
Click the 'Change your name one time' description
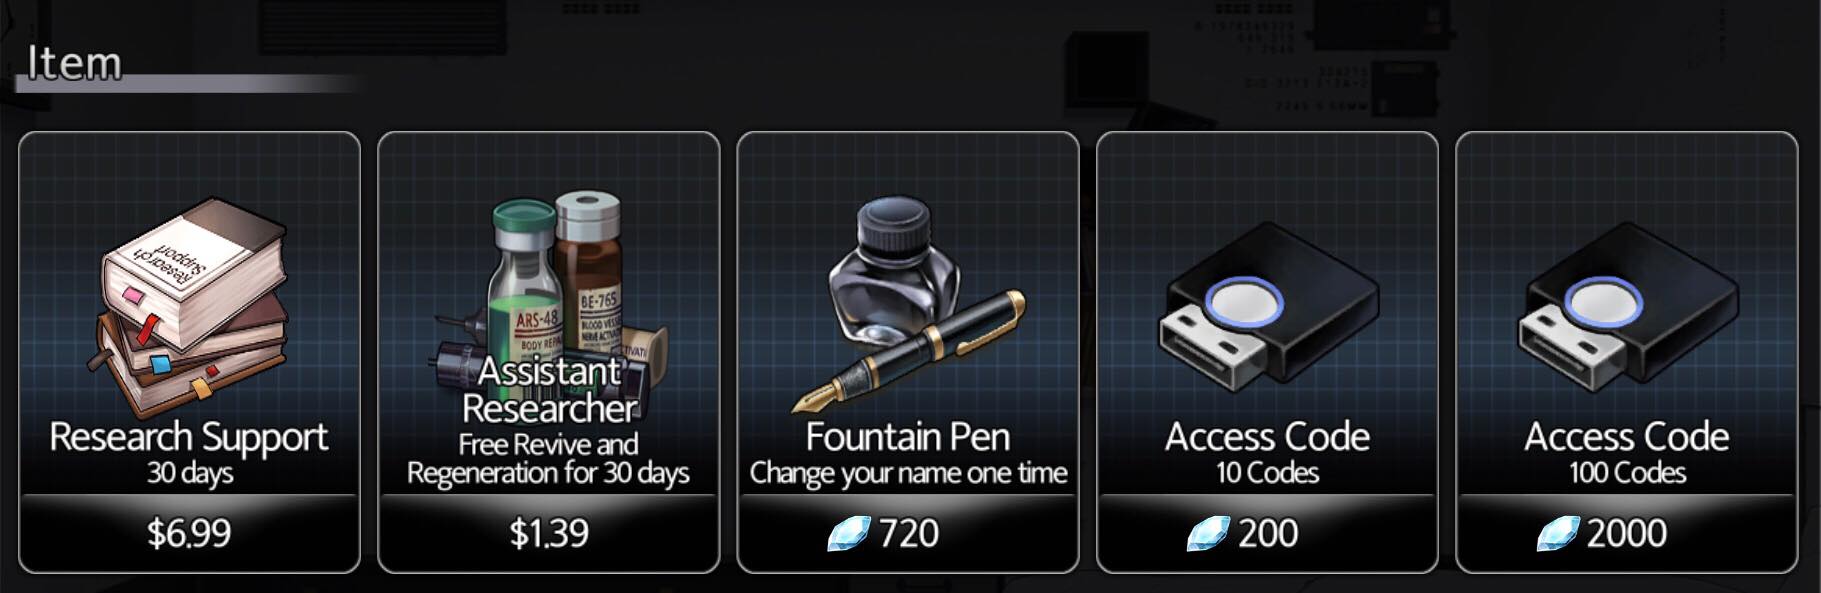[908, 472]
